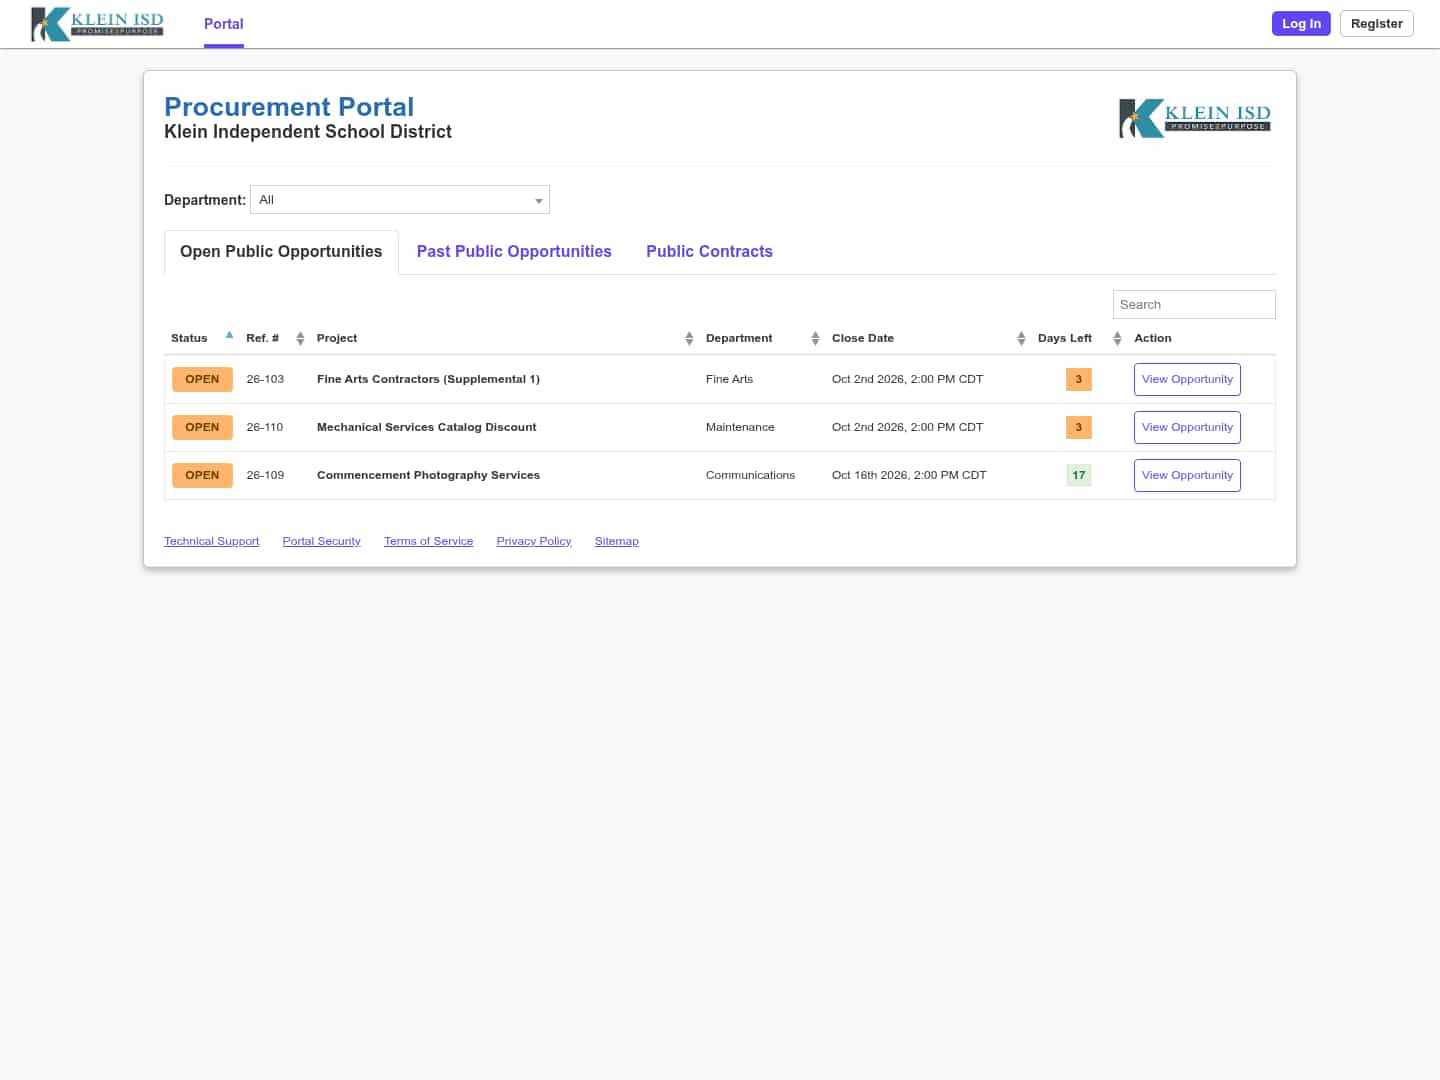Viewport: 1440px width, 1080px height.
Task: Open the Department filter dropdown
Action: 400,200
